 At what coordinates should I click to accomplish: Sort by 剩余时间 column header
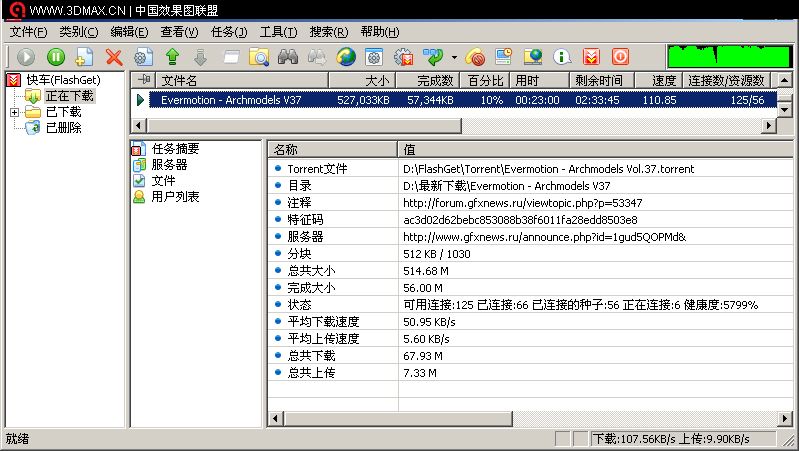tap(602, 81)
